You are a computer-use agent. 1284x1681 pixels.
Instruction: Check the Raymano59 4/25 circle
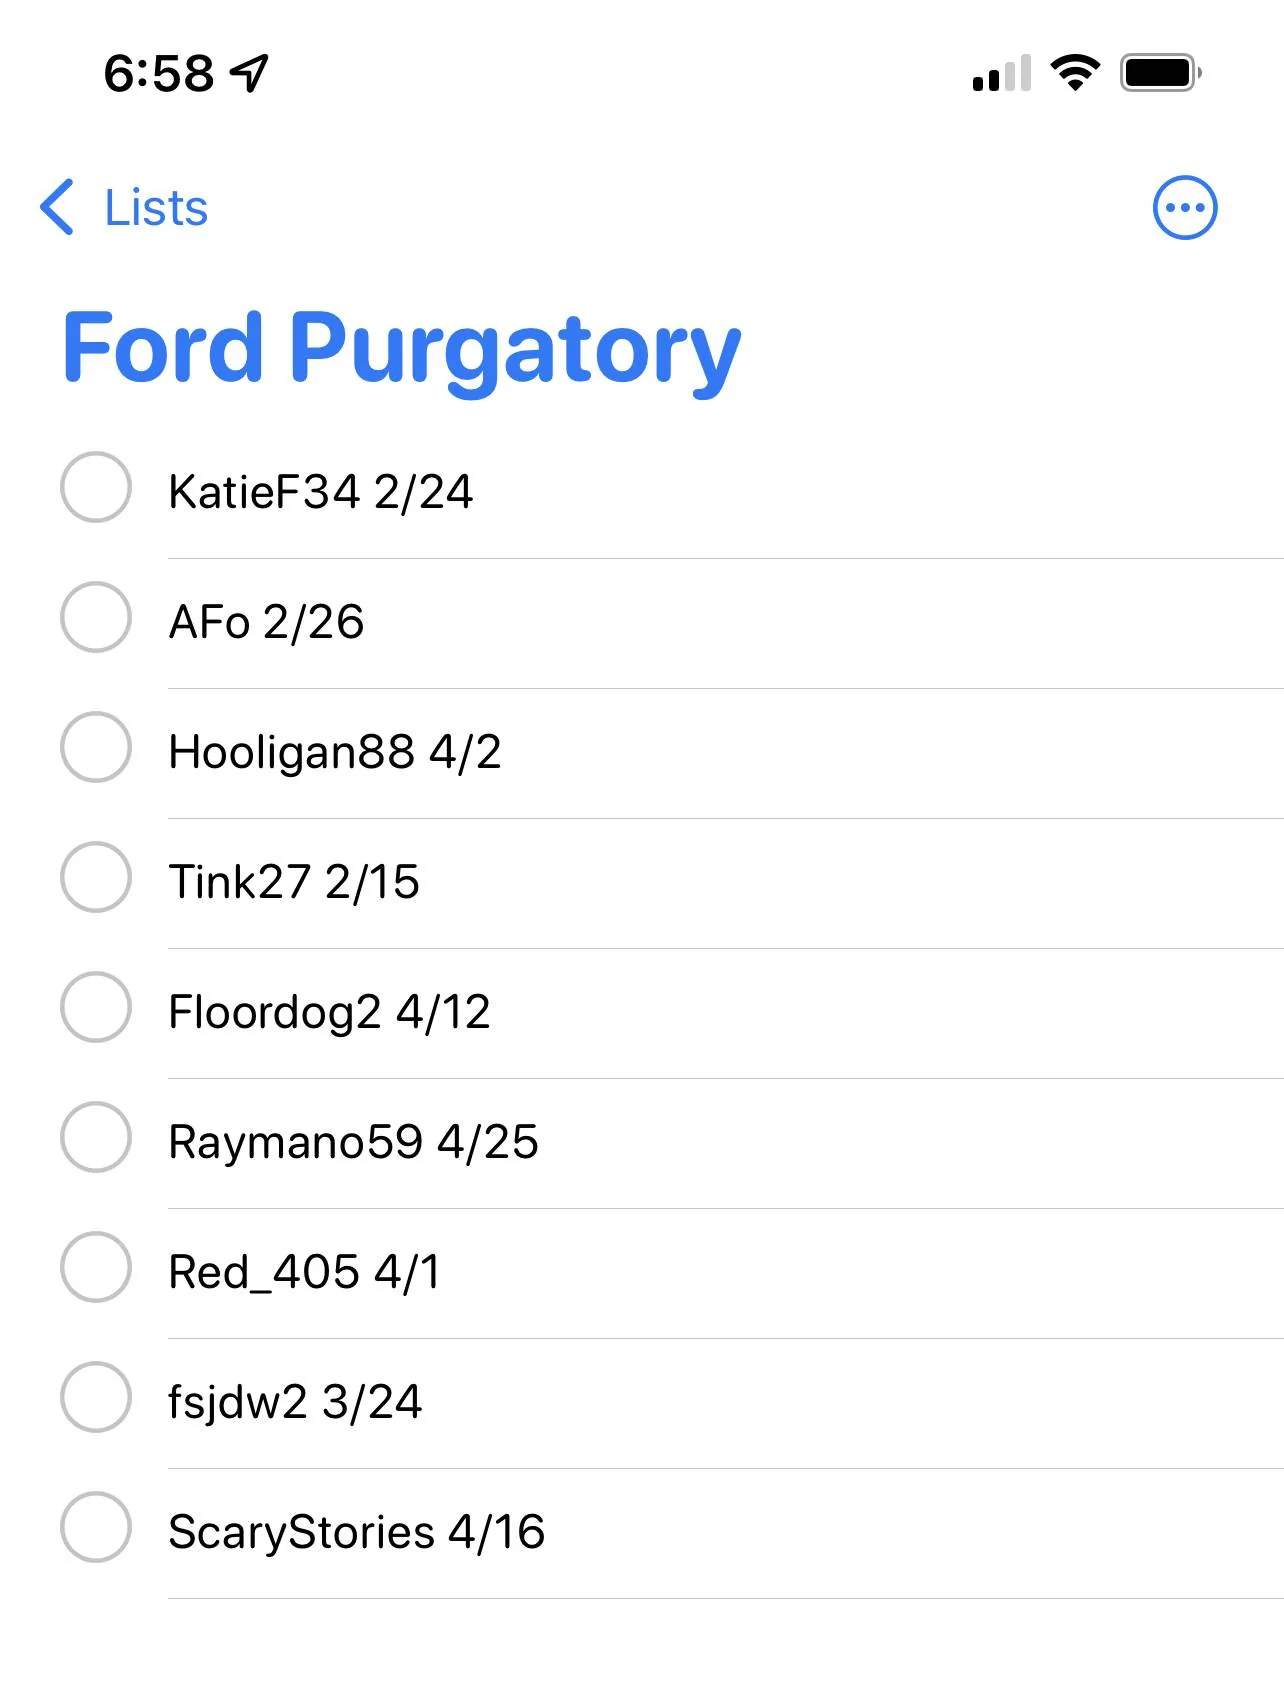(96, 1137)
